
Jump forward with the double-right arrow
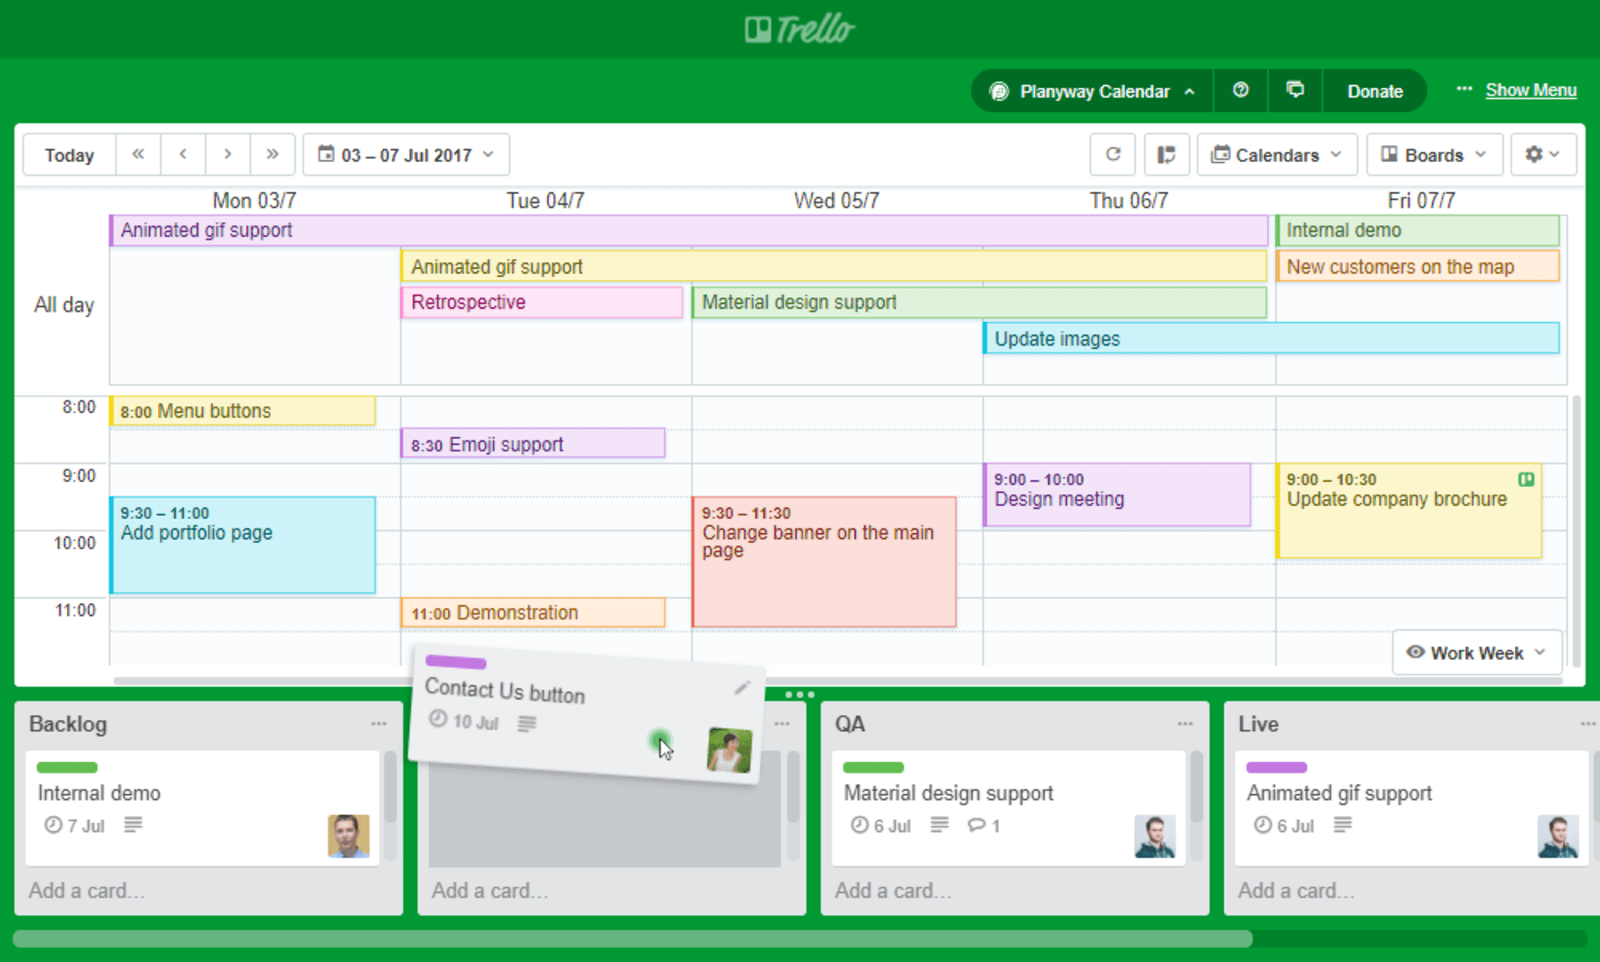click(x=272, y=154)
